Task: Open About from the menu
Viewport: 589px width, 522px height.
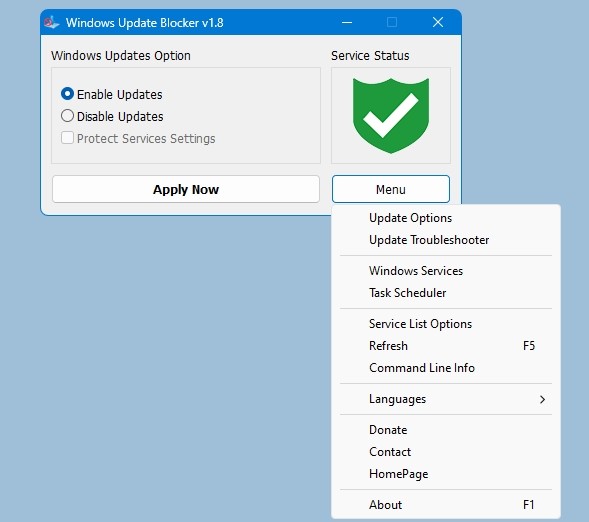Action: (446, 505)
